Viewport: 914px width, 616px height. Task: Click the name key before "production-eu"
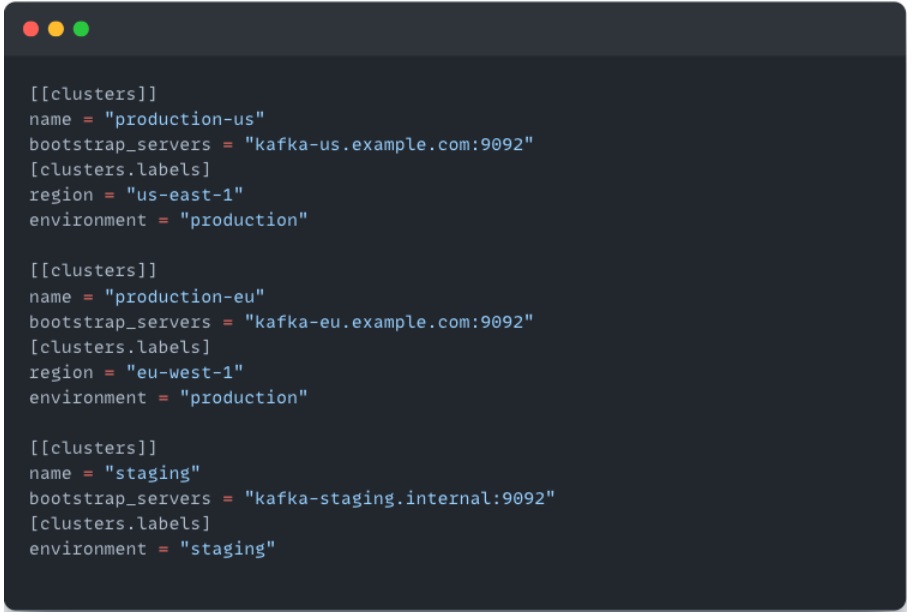pos(50,297)
